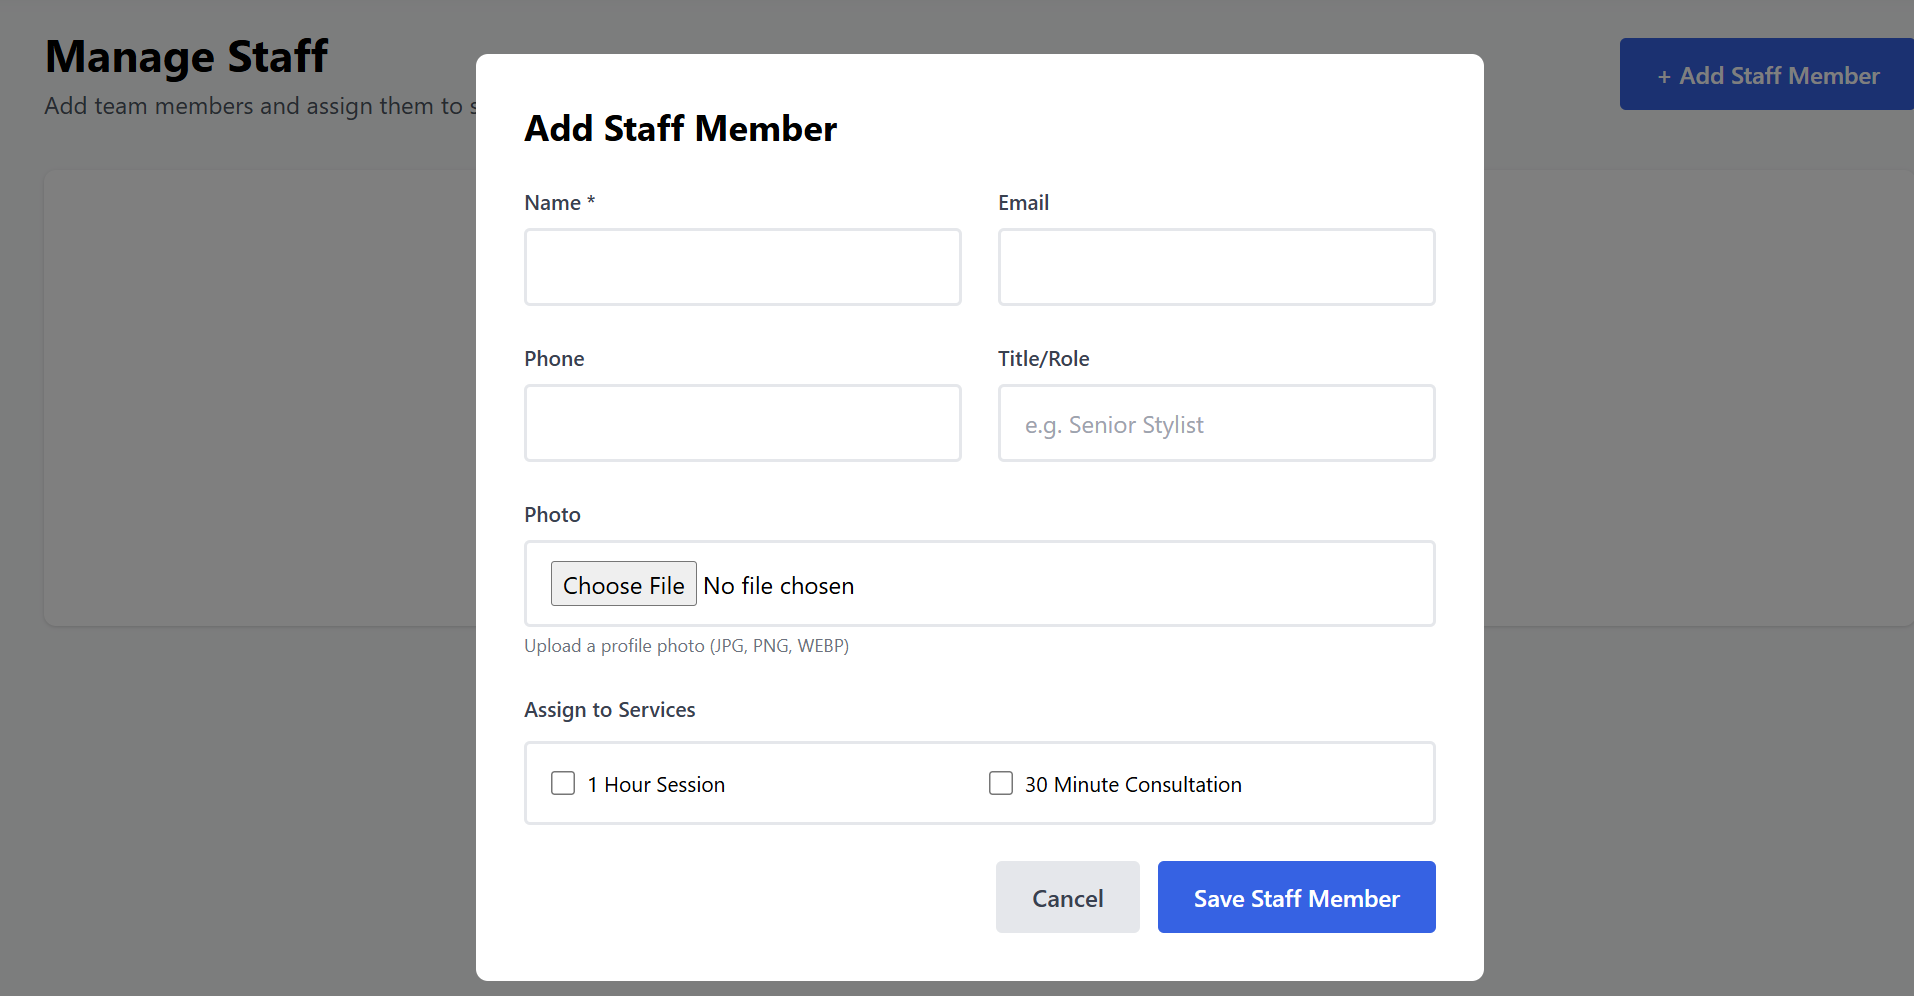Click the '1 Hour Session' label text

[x=656, y=785]
